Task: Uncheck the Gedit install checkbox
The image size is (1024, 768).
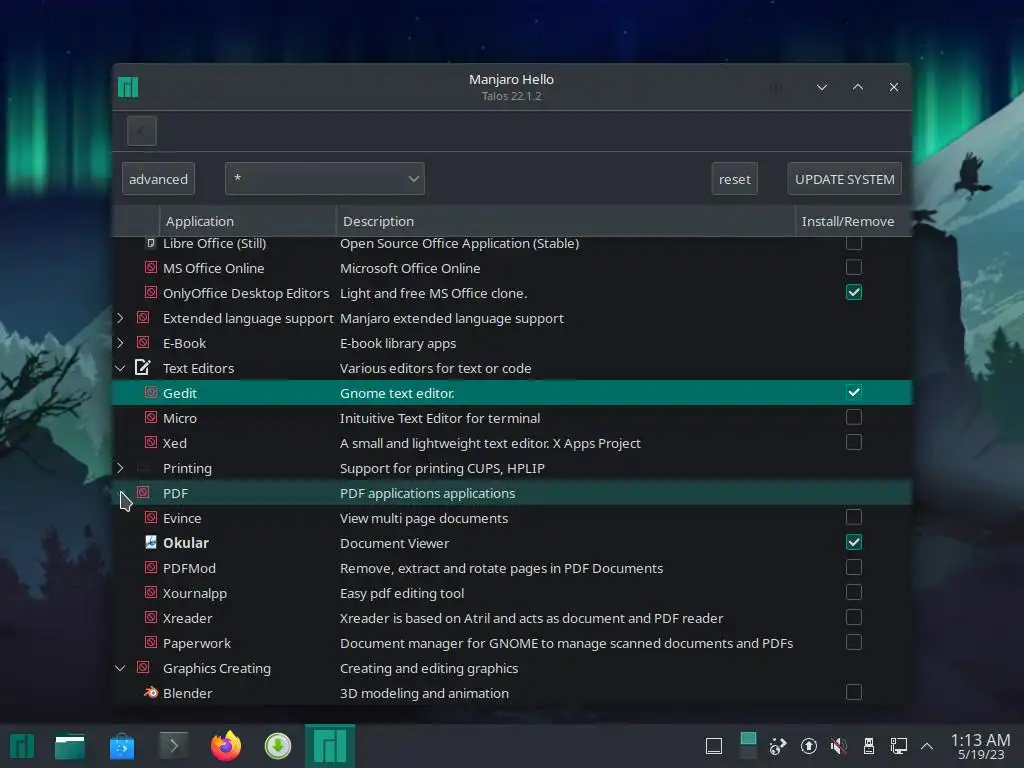Action: pyautogui.click(x=854, y=392)
